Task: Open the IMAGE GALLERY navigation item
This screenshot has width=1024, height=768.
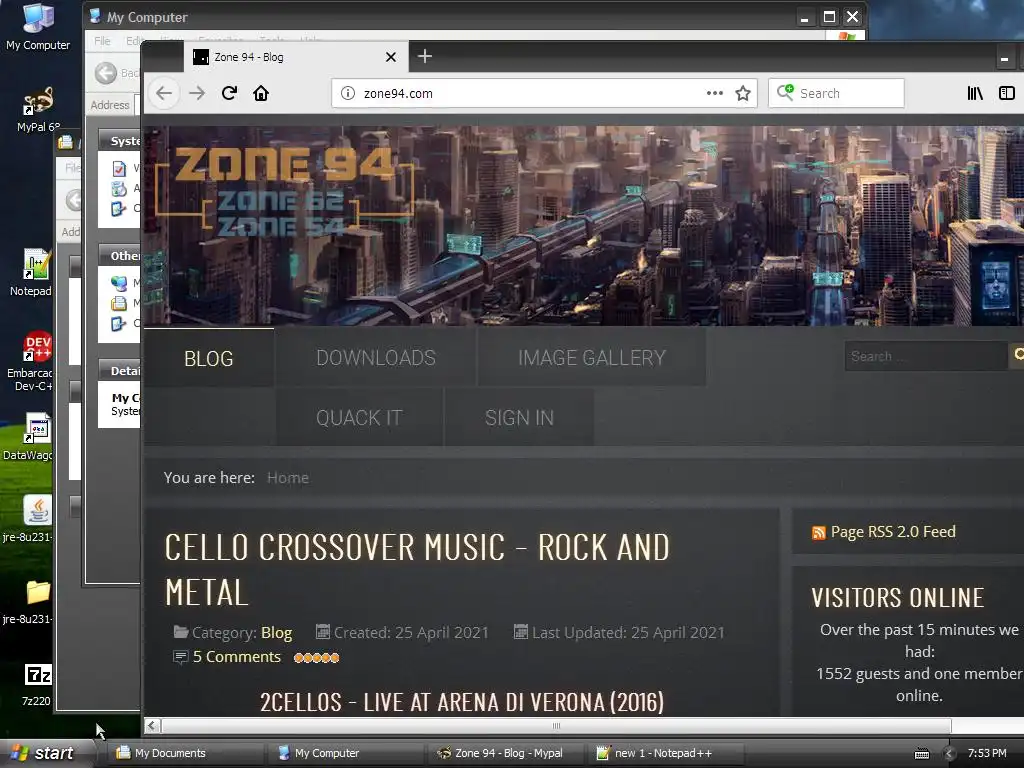Action: (592, 357)
